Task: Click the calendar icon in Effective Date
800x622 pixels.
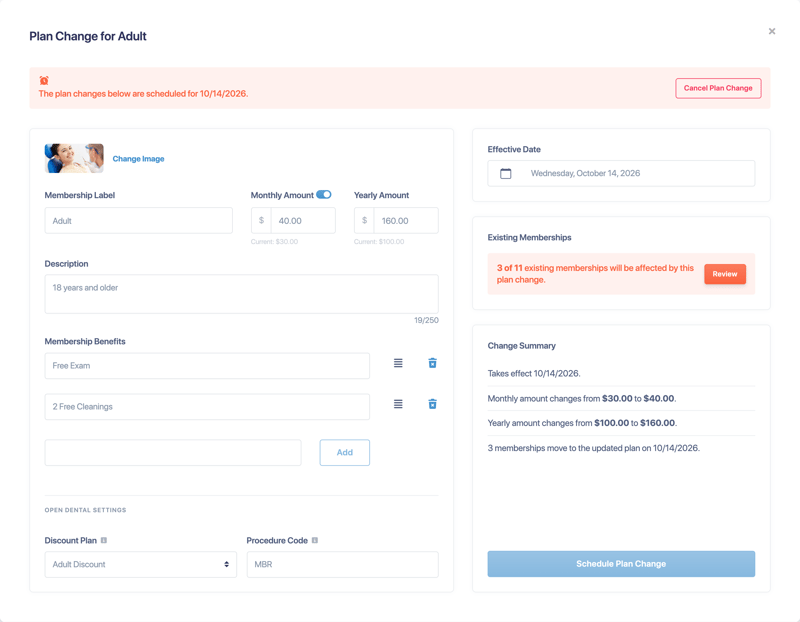Action: pyautogui.click(x=505, y=173)
